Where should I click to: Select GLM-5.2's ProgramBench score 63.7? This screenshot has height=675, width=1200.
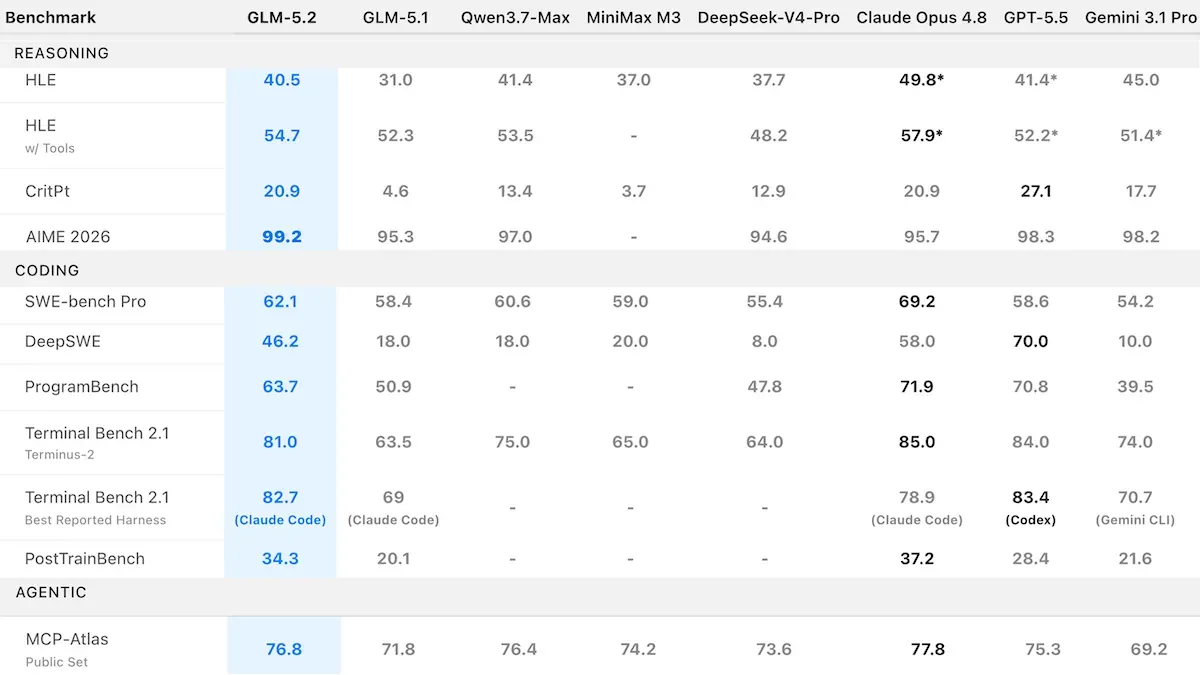280,387
